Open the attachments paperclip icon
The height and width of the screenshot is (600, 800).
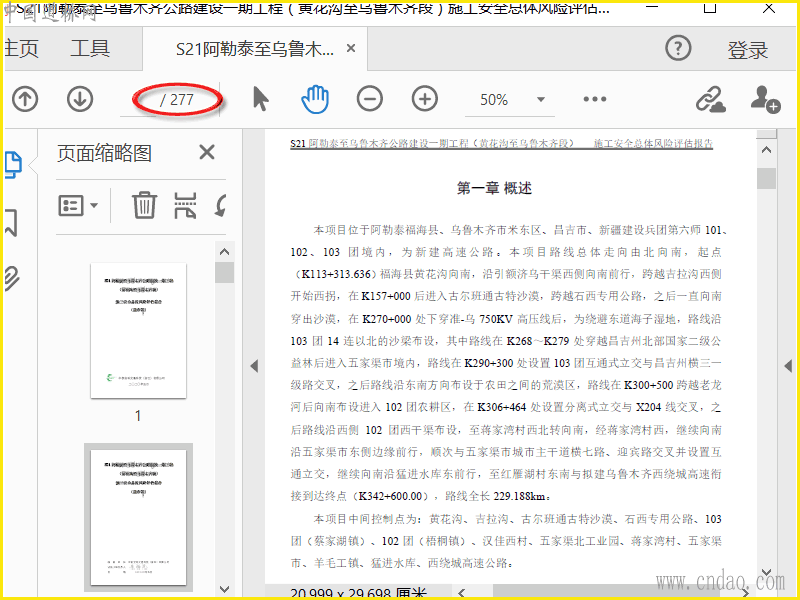[12, 278]
